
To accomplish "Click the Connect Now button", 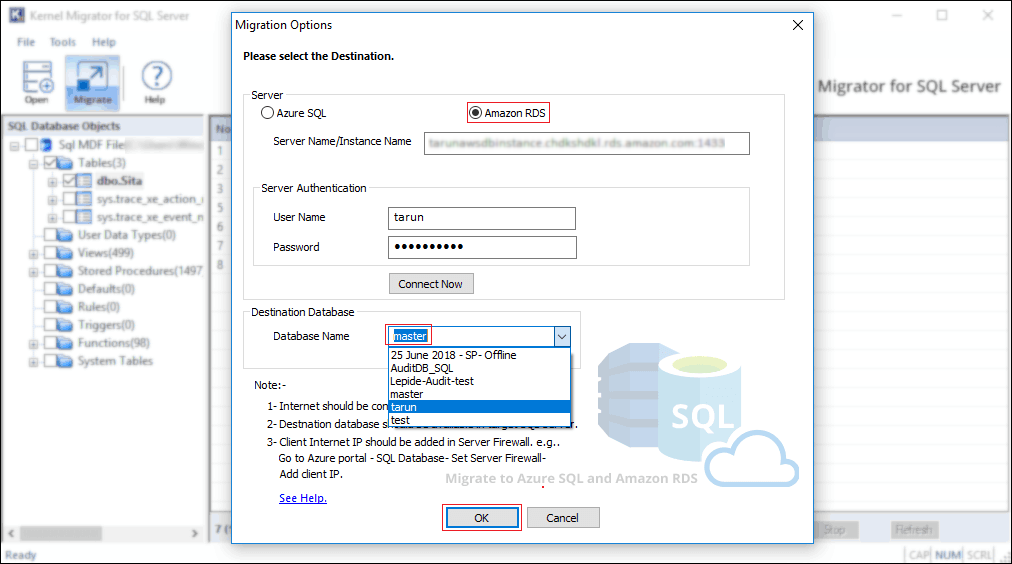I will point(430,284).
